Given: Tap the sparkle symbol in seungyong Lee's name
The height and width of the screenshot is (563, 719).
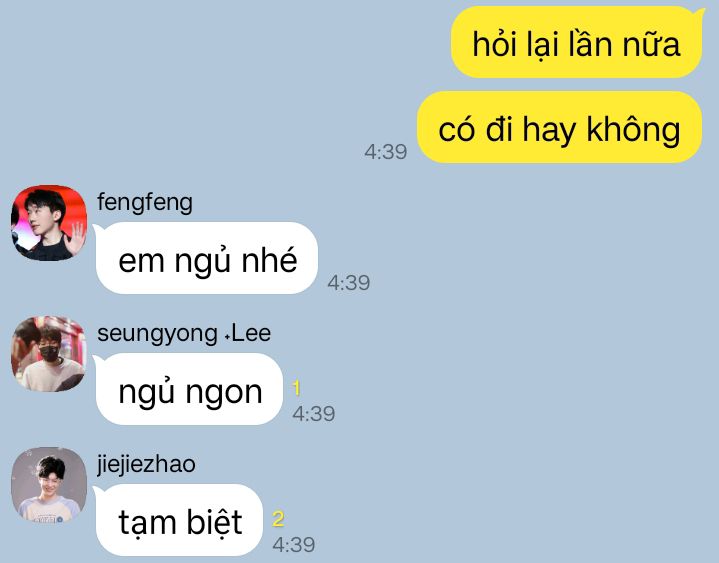Looking at the screenshot, I should click(227, 337).
